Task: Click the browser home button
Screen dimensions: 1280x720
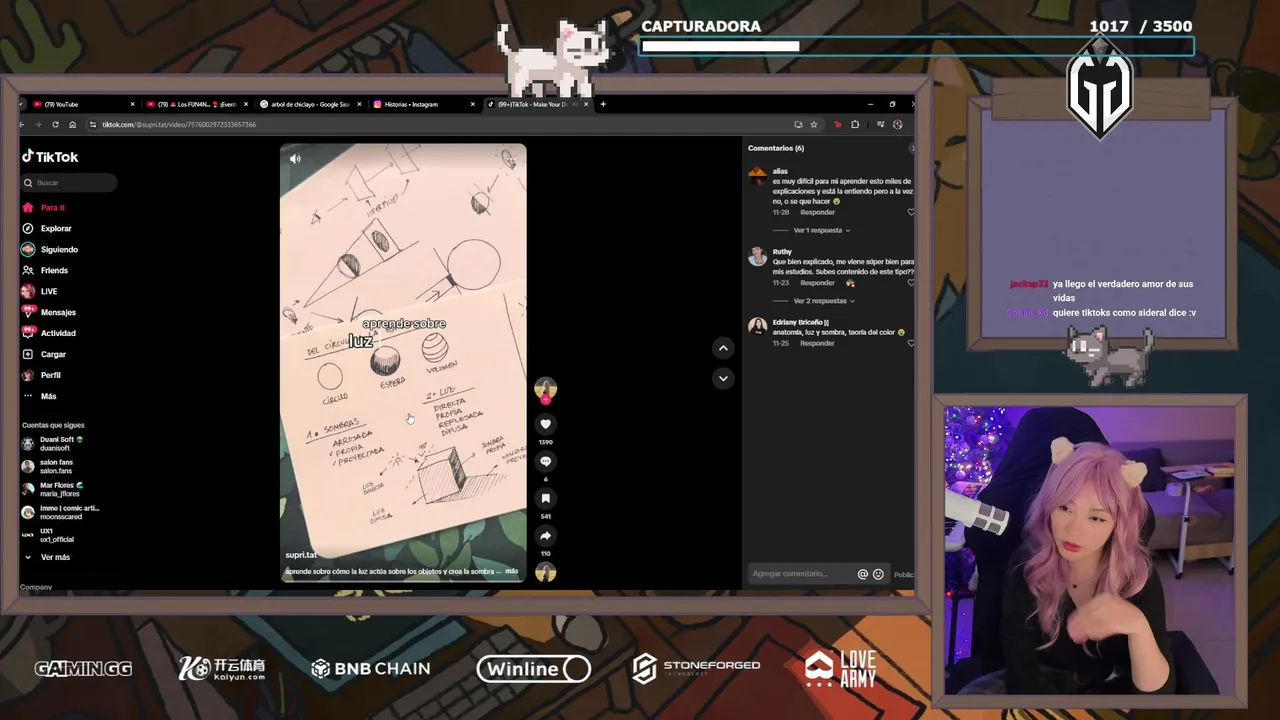Action: [x=72, y=124]
